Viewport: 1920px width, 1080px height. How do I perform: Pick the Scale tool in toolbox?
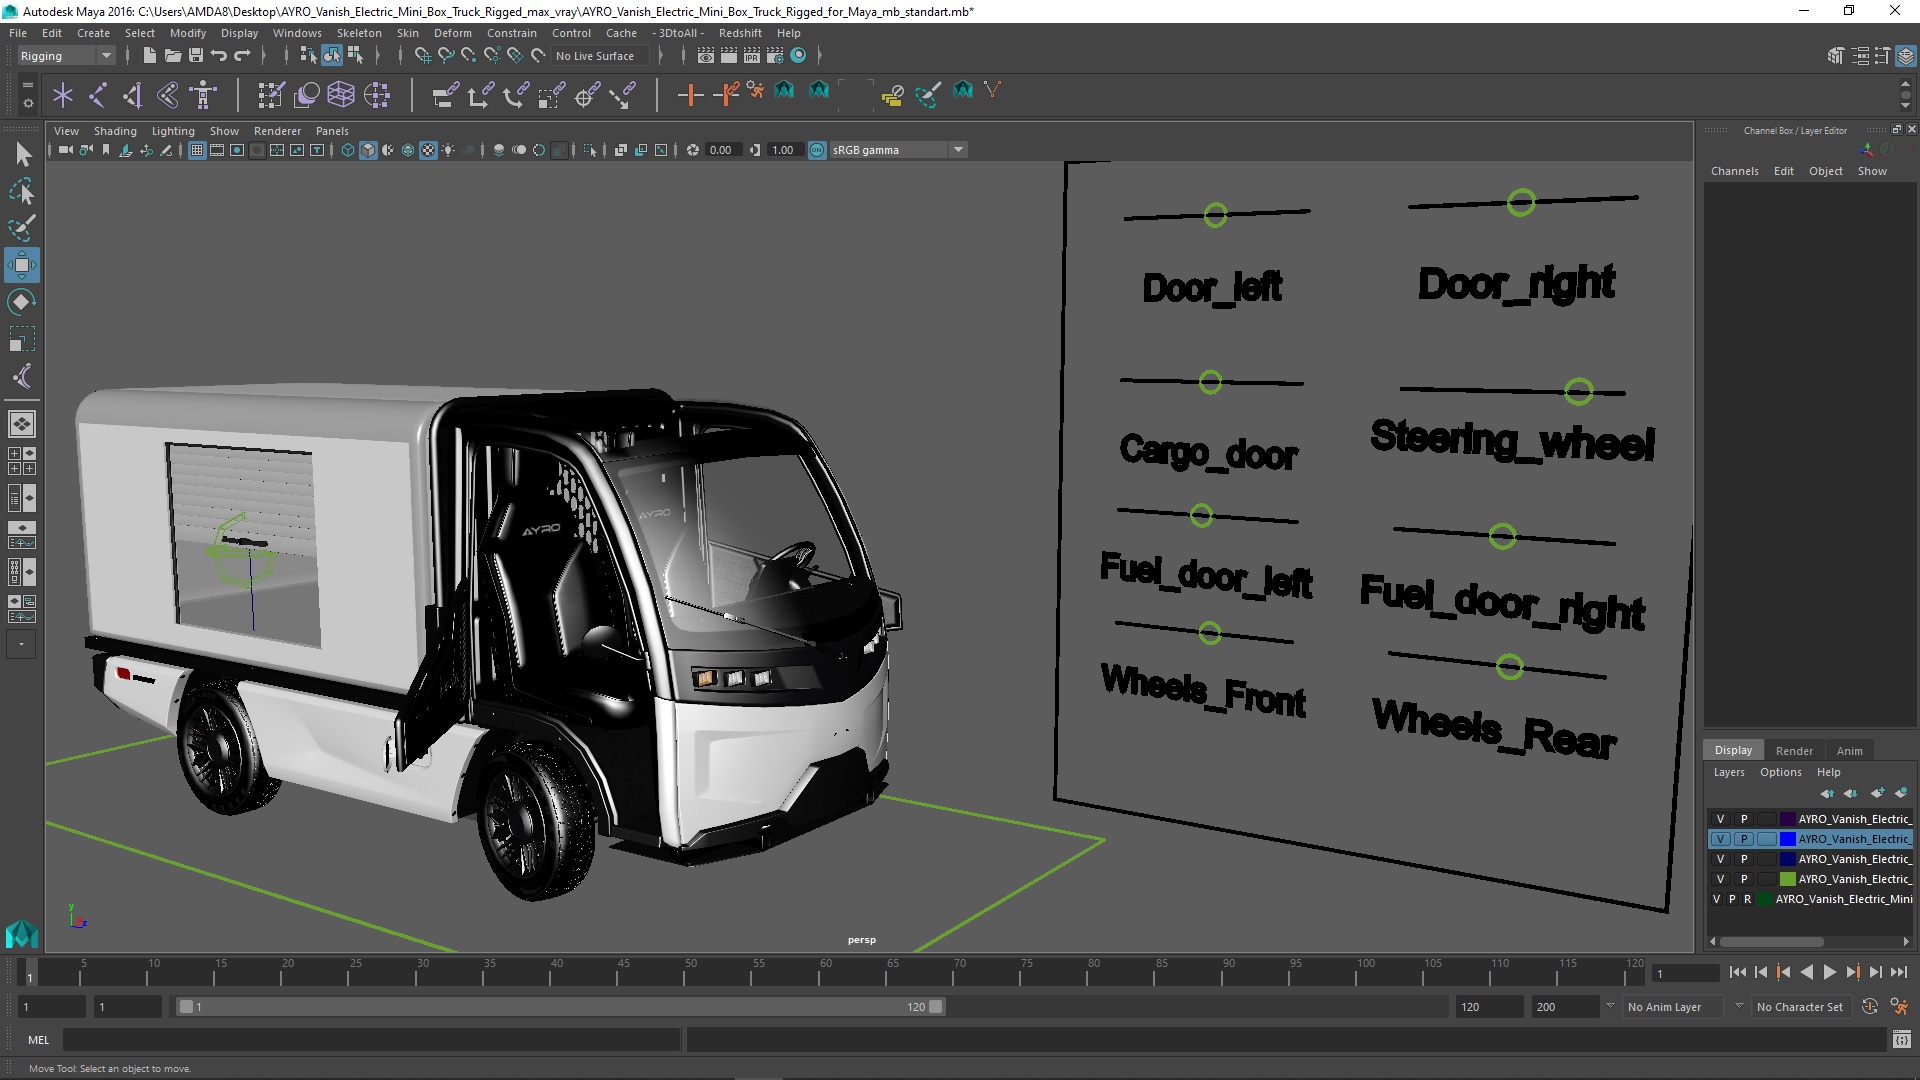pos(22,339)
